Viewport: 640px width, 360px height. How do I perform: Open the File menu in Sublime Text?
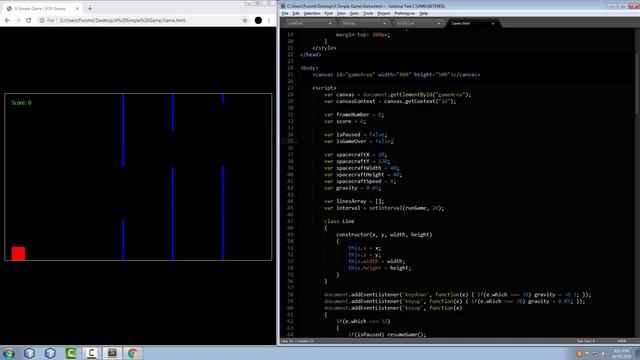coord(285,13)
